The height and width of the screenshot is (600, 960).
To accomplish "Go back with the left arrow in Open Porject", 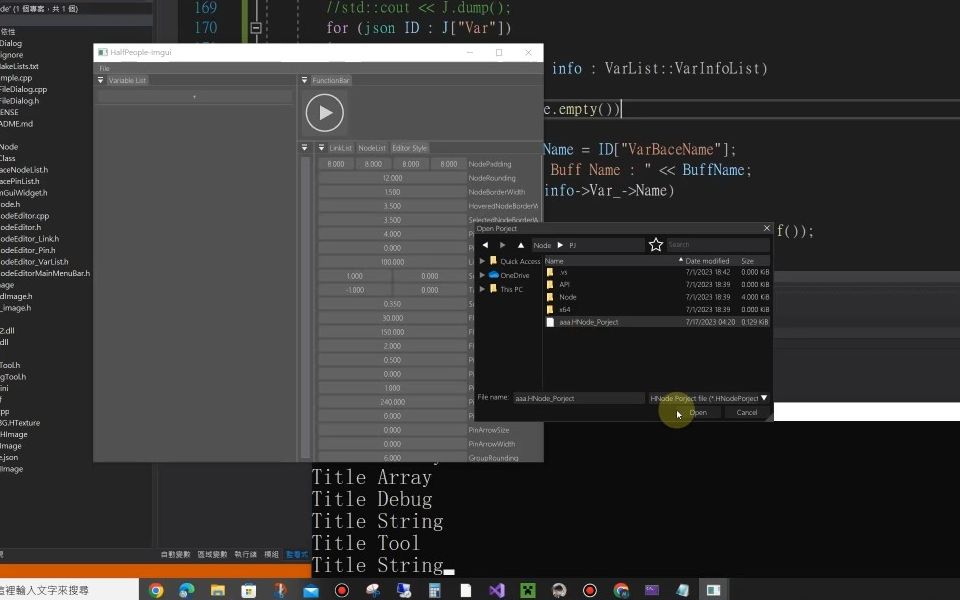I will [x=486, y=245].
